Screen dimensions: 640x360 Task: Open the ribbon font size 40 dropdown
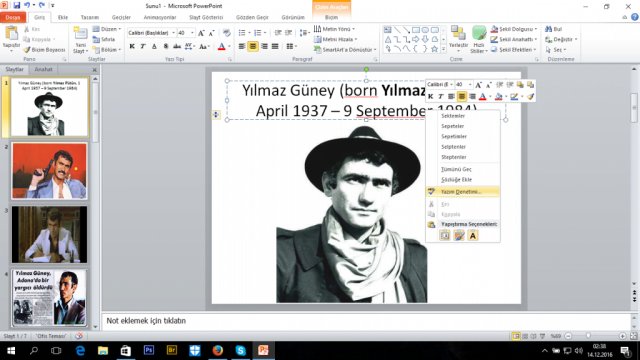click(x=192, y=33)
